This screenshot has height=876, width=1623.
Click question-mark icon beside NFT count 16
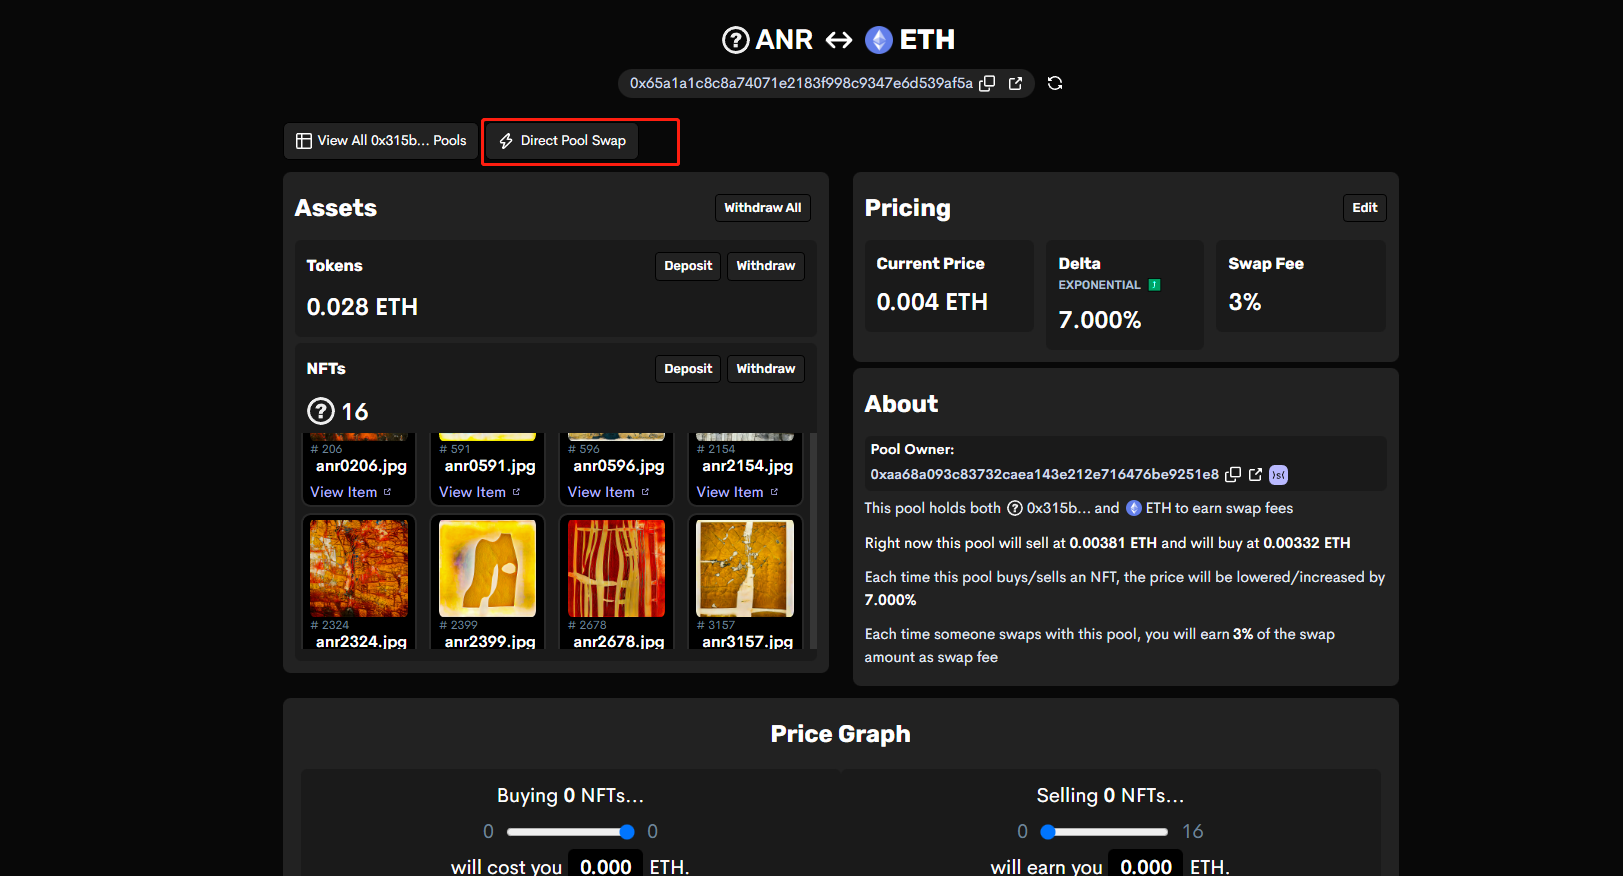click(320, 411)
